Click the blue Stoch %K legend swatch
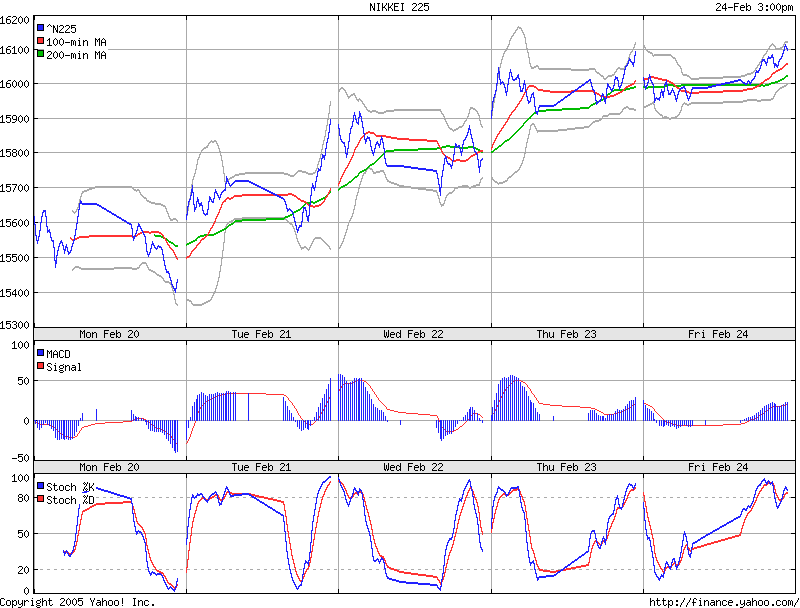 [40, 486]
